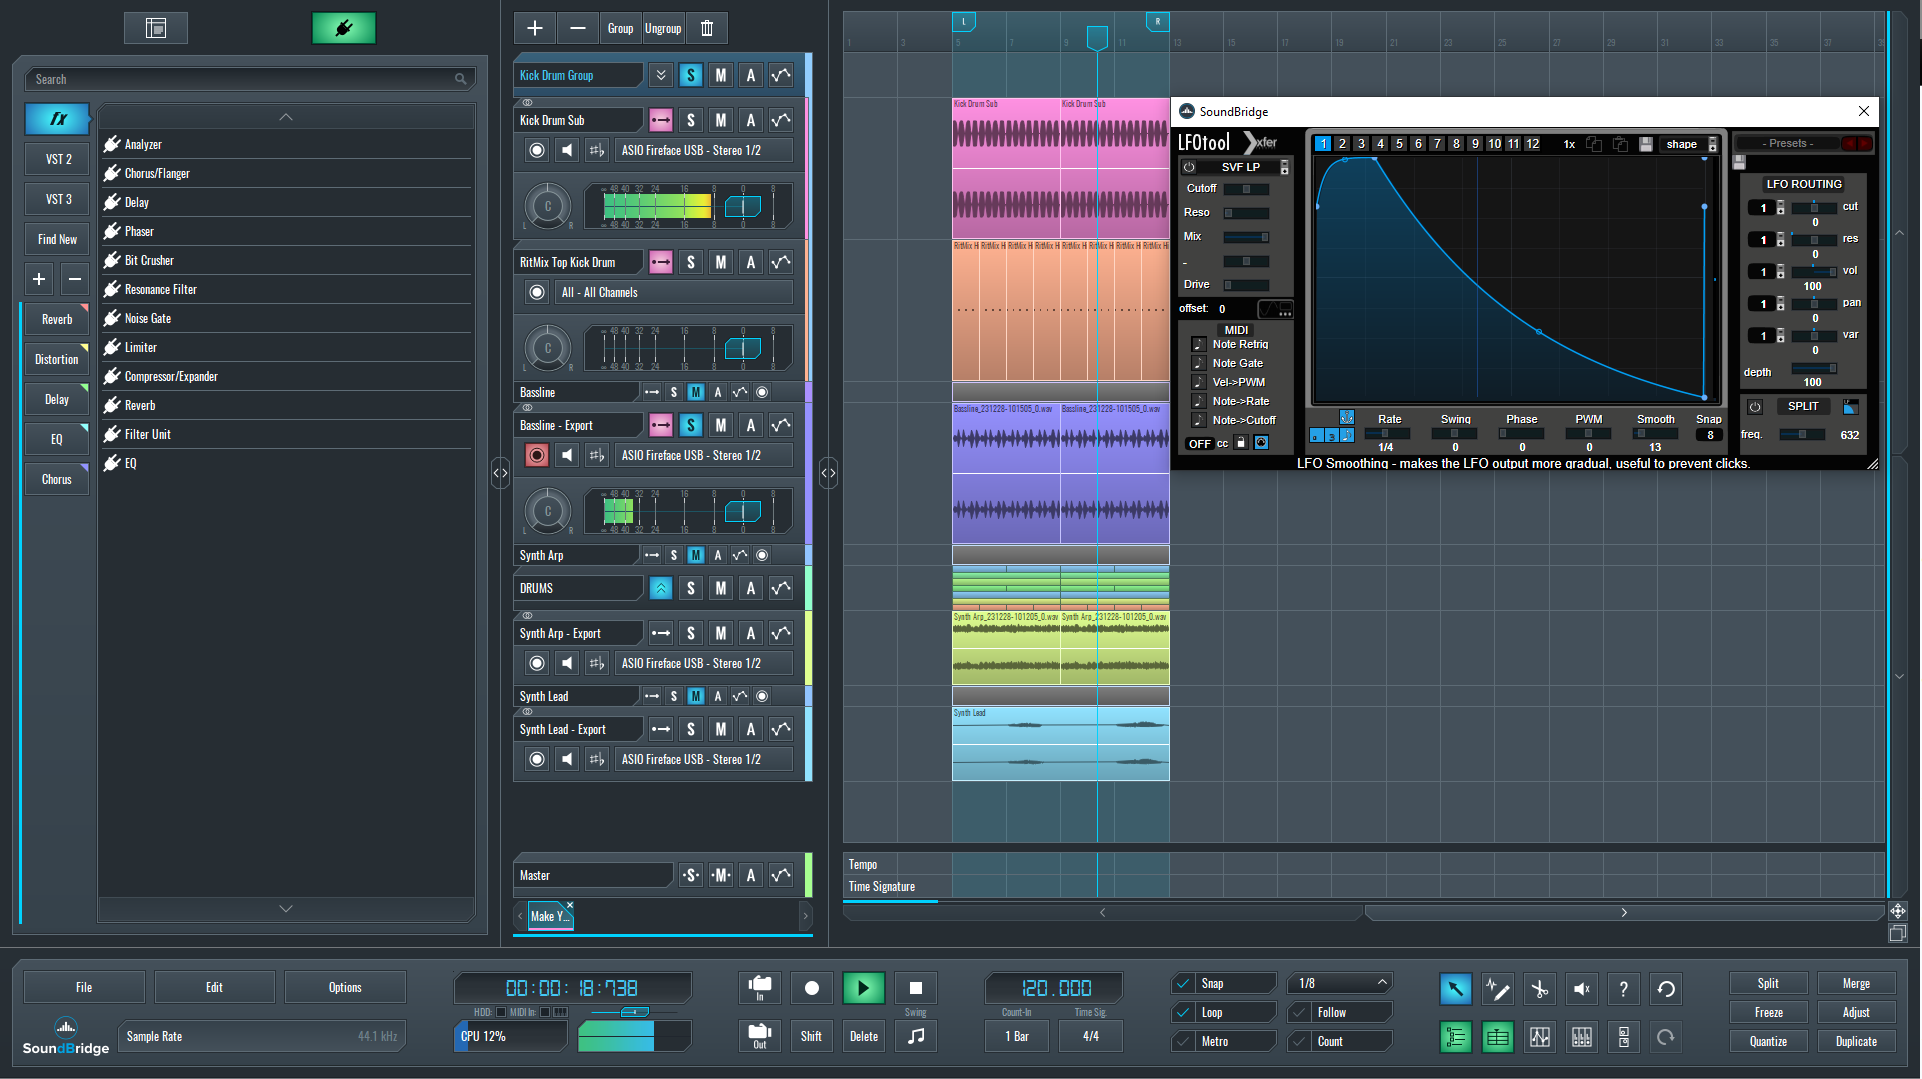Click the Merge button

(1856, 984)
